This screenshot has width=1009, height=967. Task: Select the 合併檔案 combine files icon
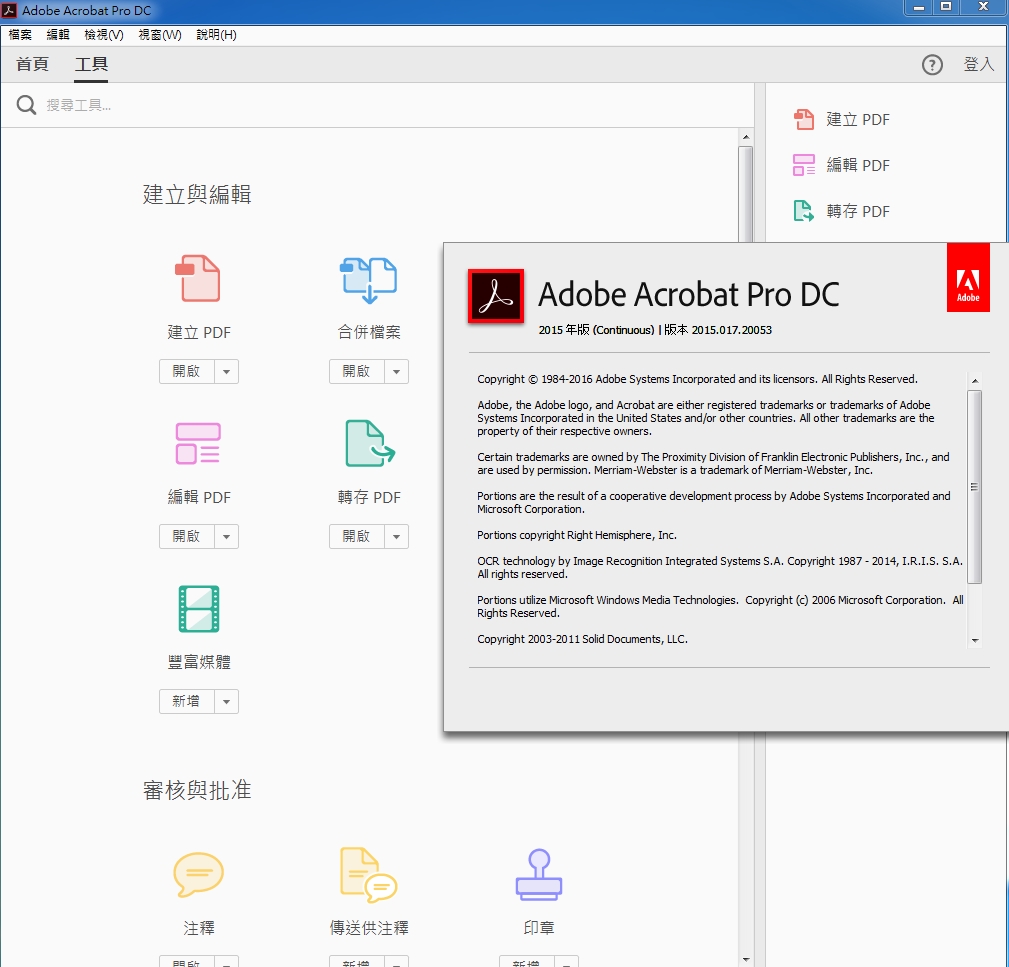[x=368, y=280]
